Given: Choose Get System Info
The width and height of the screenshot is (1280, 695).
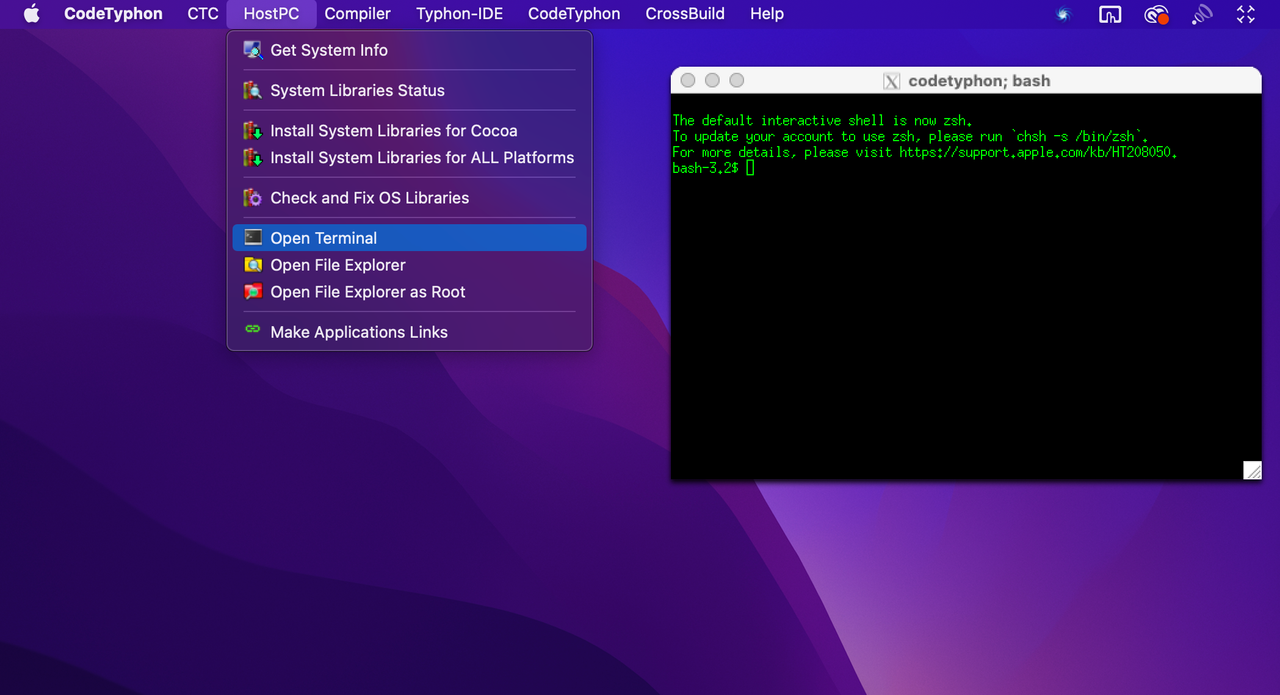Looking at the screenshot, I should tap(409, 50).
